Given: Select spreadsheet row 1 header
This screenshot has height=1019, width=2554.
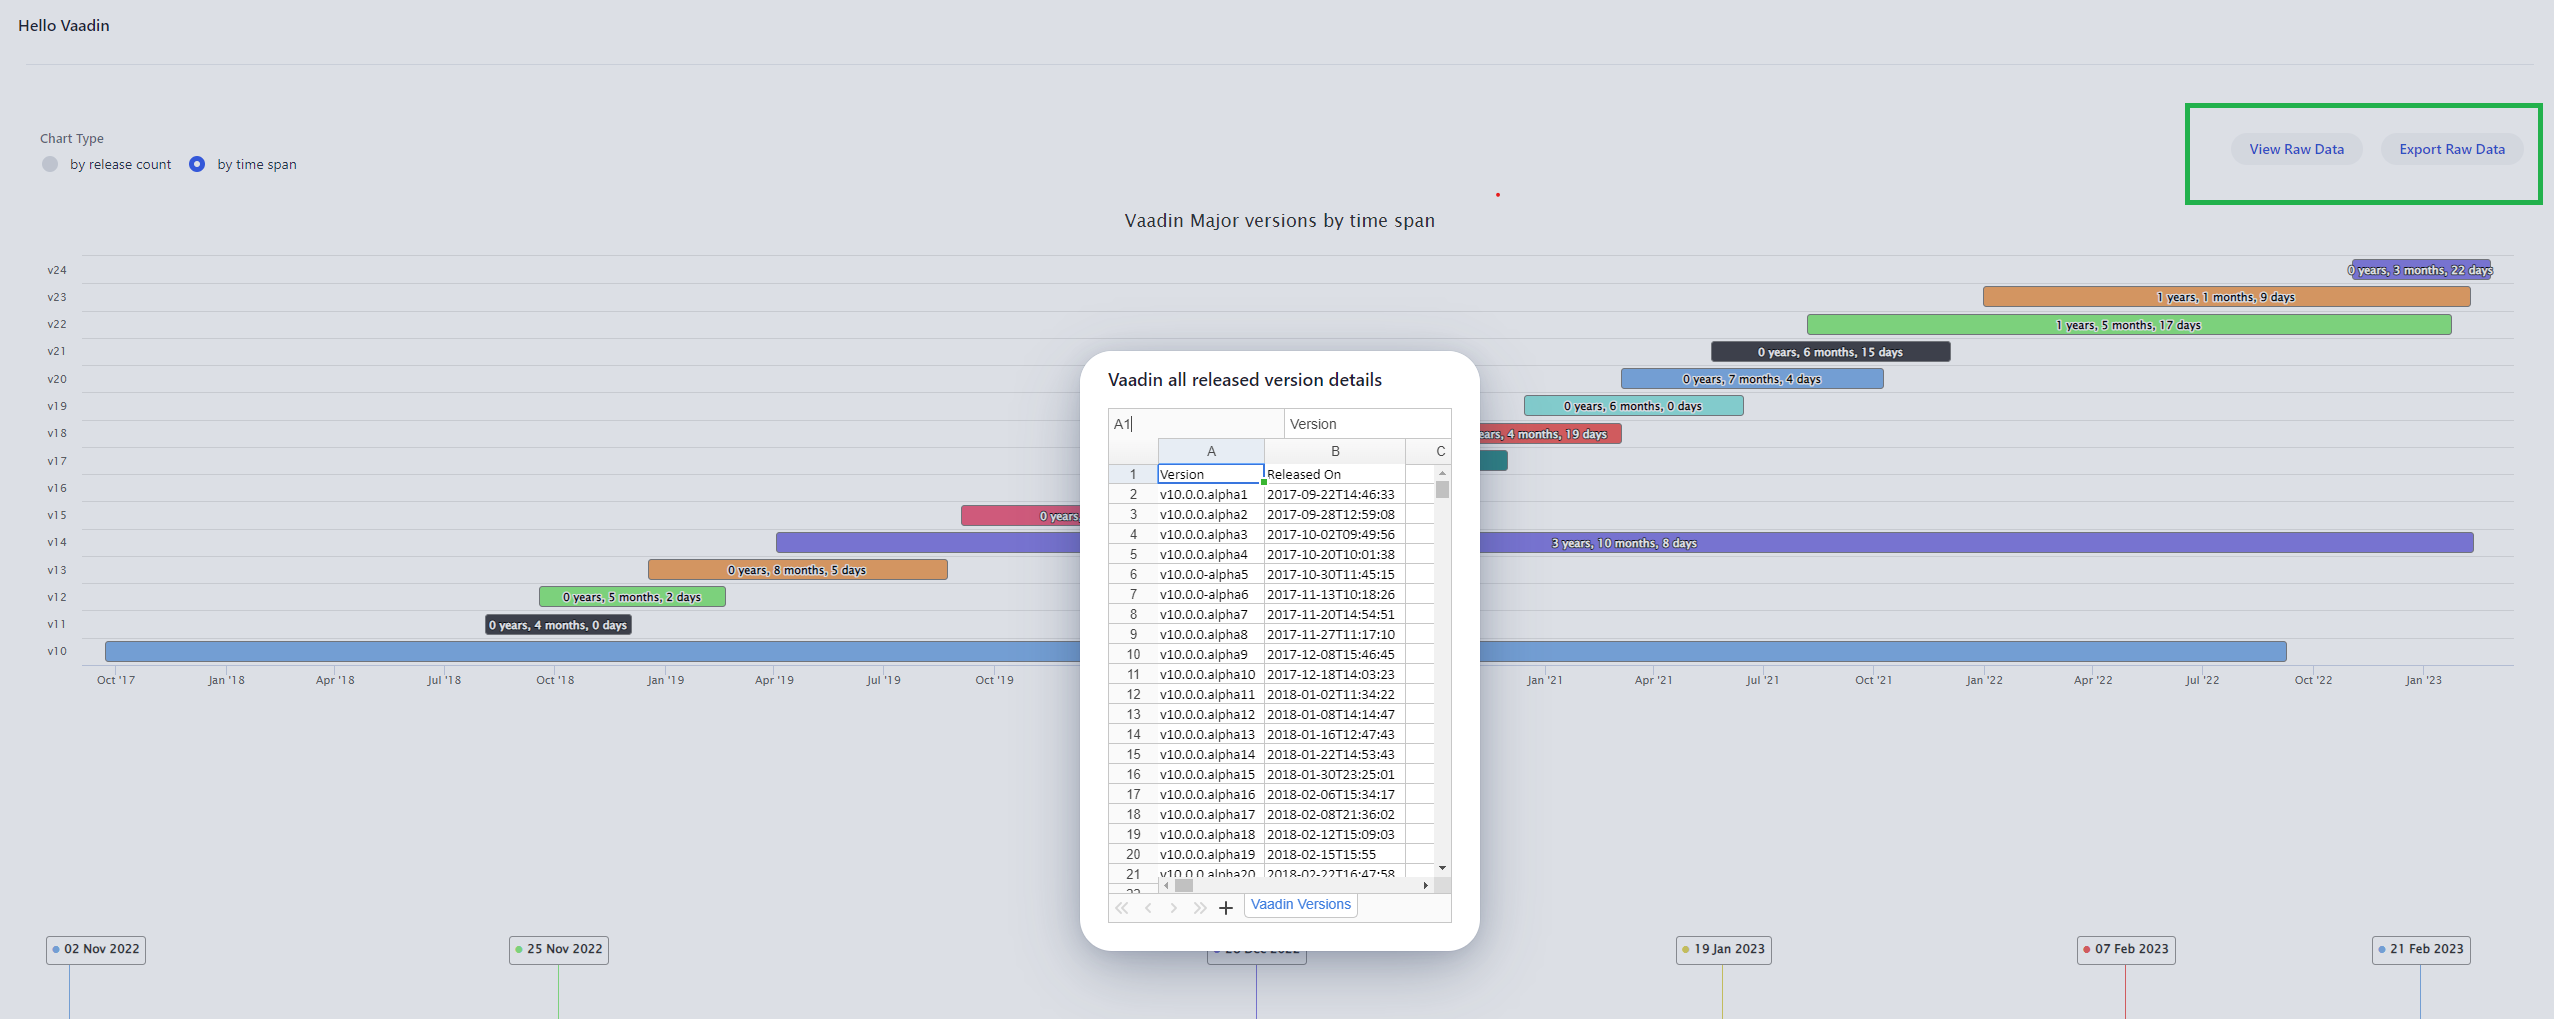Looking at the screenshot, I should [1133, 474].
